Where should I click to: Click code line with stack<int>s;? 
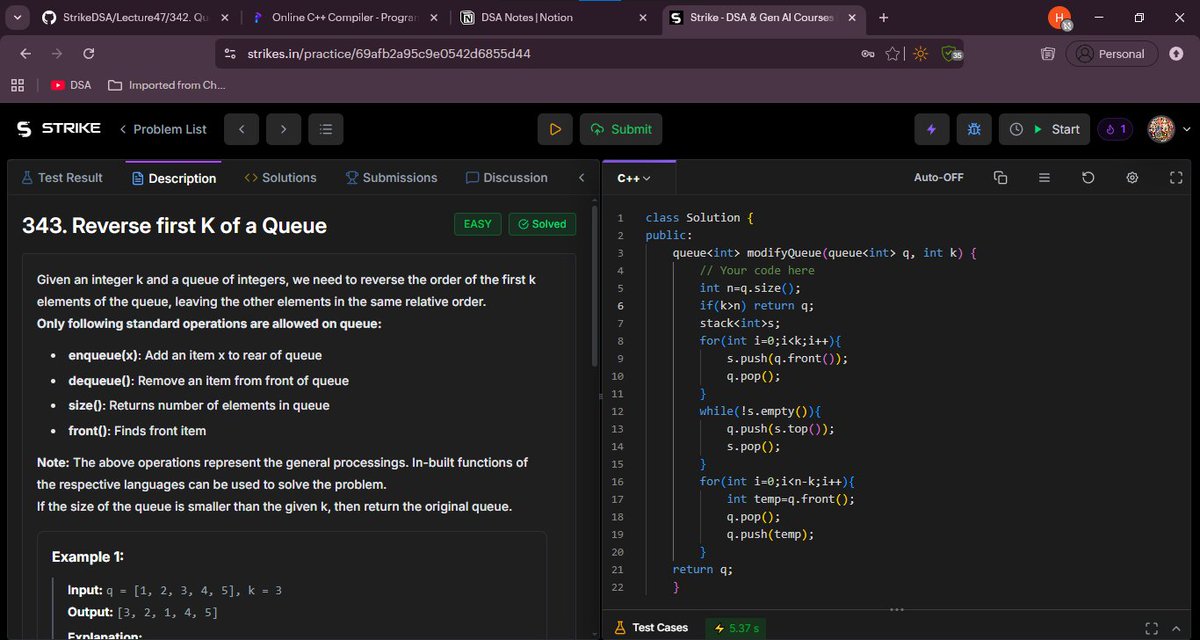coord(739,323)
